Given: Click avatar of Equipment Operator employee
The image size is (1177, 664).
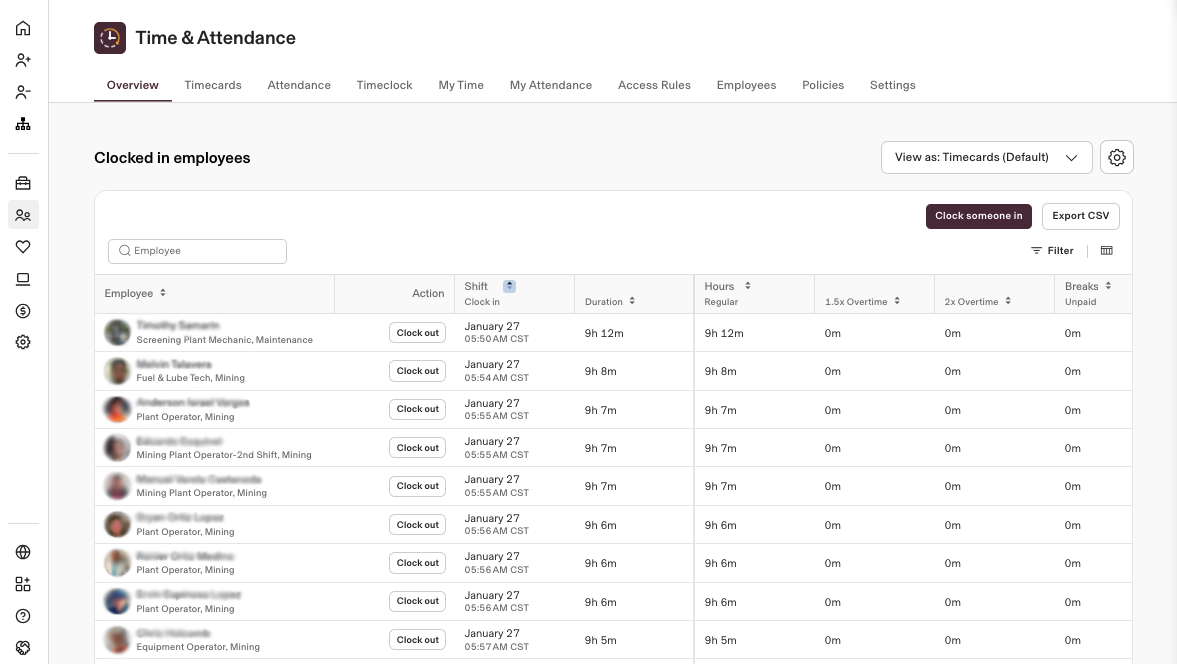Looking at the screenshot, I should 117,640.
